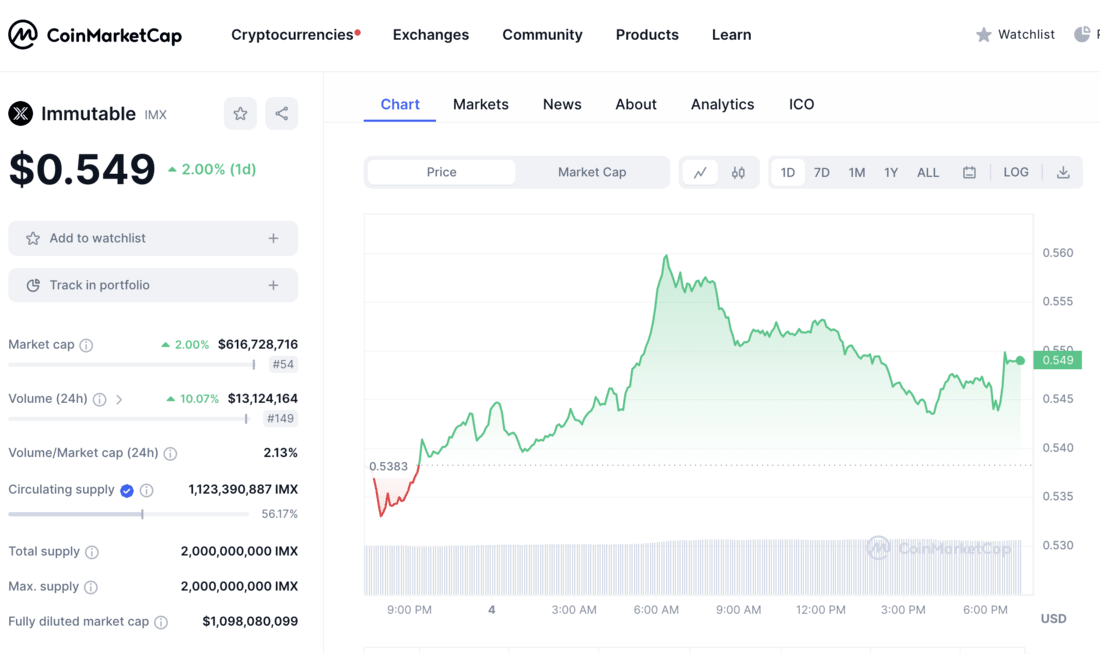This screenshot has height=654, width=1100.
Task: Select the ALL time range
Action: [x=928, y=173]
